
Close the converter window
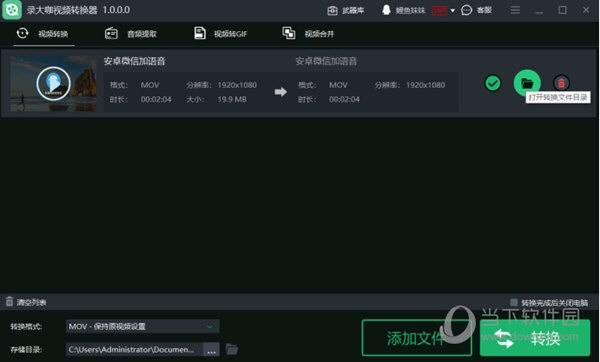point(586,10)
